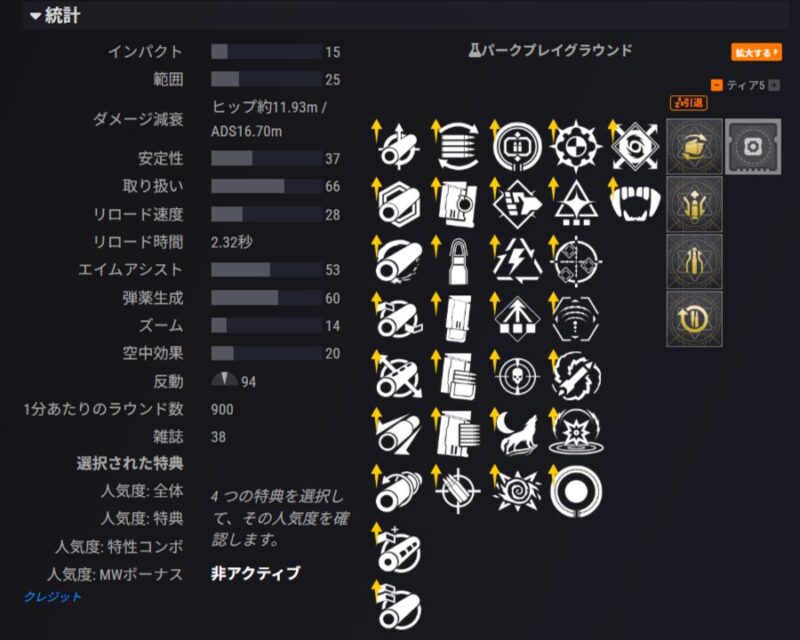Pick the solid white circle perk icon
This screenshot has height=640, width=800.
(x=576, y=492)
